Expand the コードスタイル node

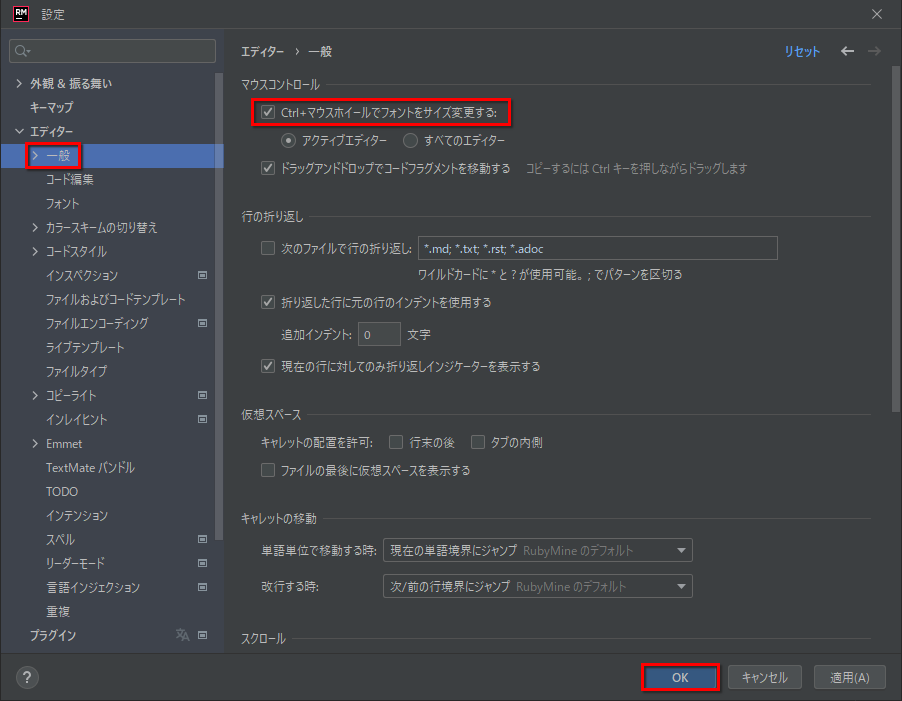click(35, 251)
